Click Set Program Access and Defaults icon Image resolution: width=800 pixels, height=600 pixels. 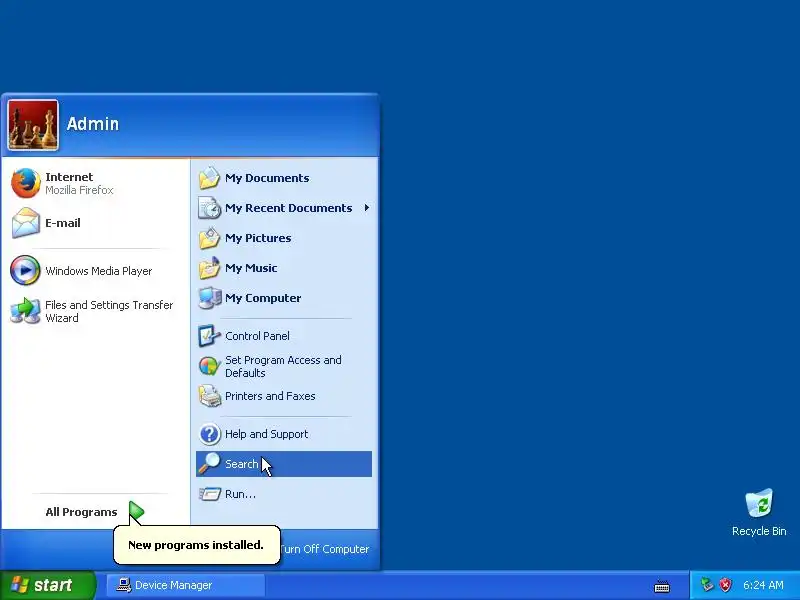coord(209,366)
